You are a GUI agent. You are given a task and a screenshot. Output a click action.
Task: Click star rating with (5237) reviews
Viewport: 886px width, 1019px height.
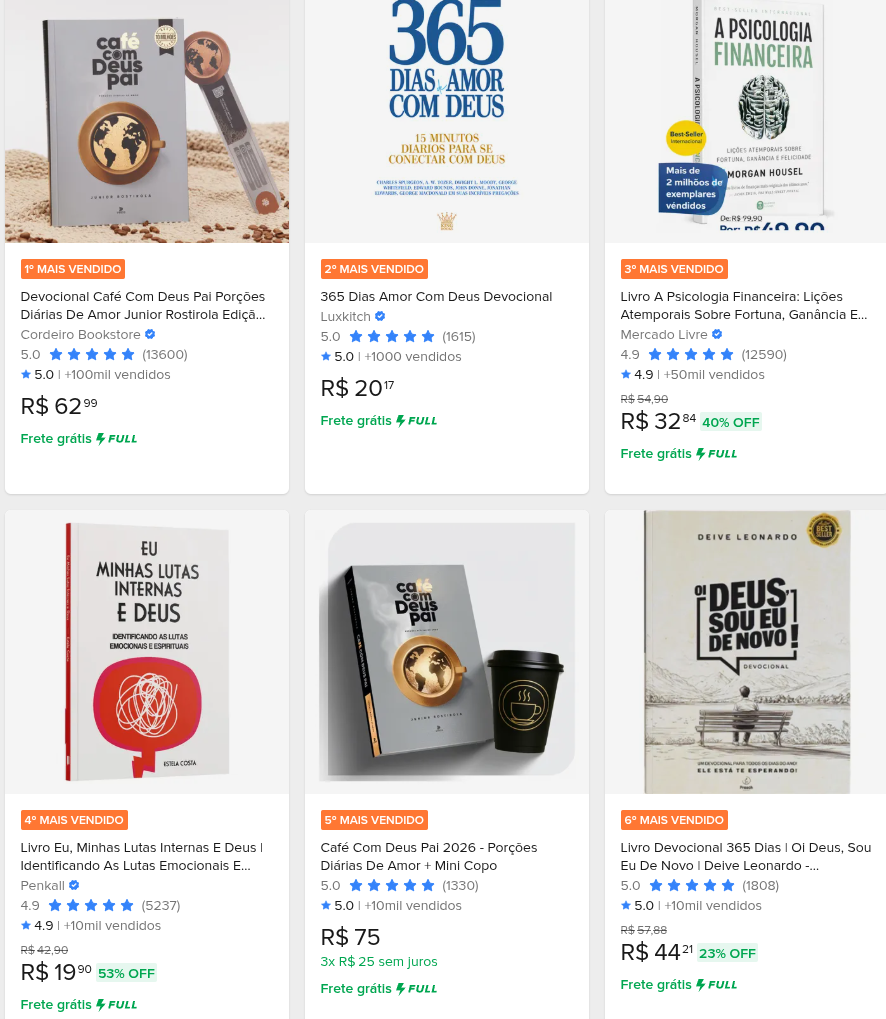pyautogui.click(x=100, y=905)
